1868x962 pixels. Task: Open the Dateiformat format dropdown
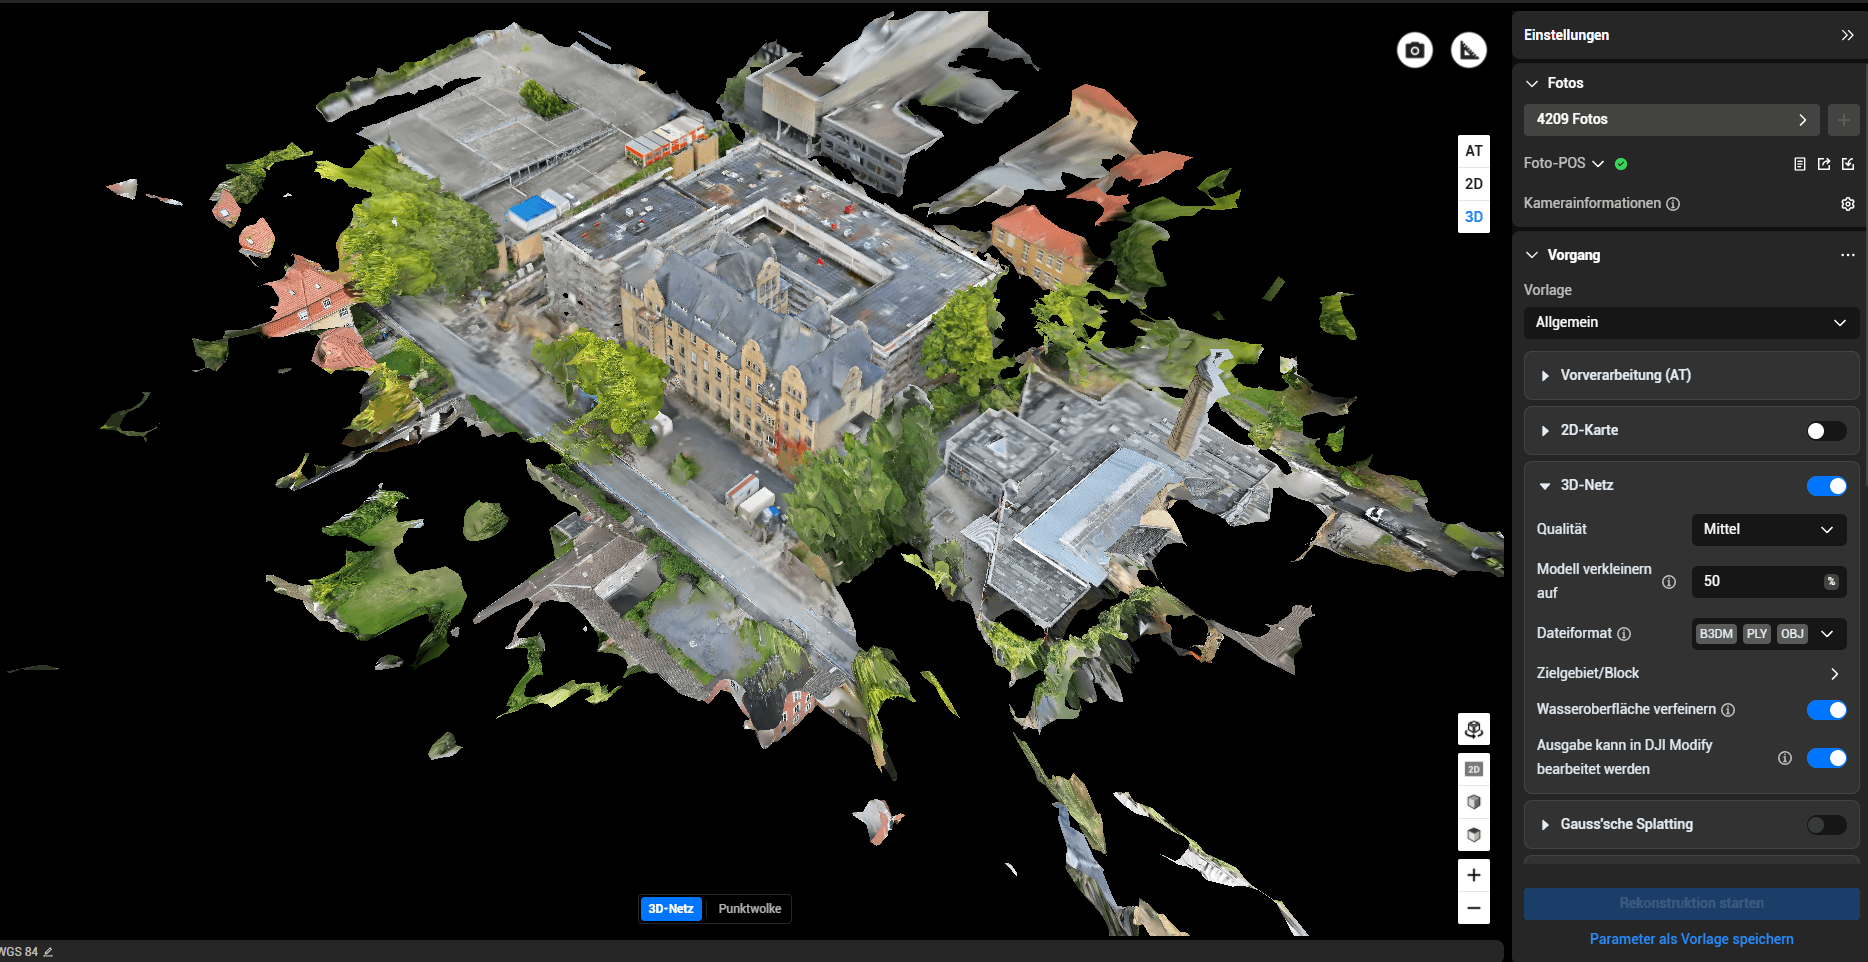pos(1768,634)
